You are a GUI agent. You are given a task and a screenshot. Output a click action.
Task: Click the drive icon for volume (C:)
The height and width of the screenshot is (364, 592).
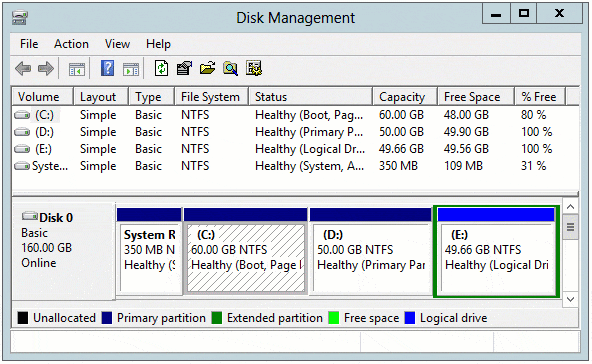[22, 115]
